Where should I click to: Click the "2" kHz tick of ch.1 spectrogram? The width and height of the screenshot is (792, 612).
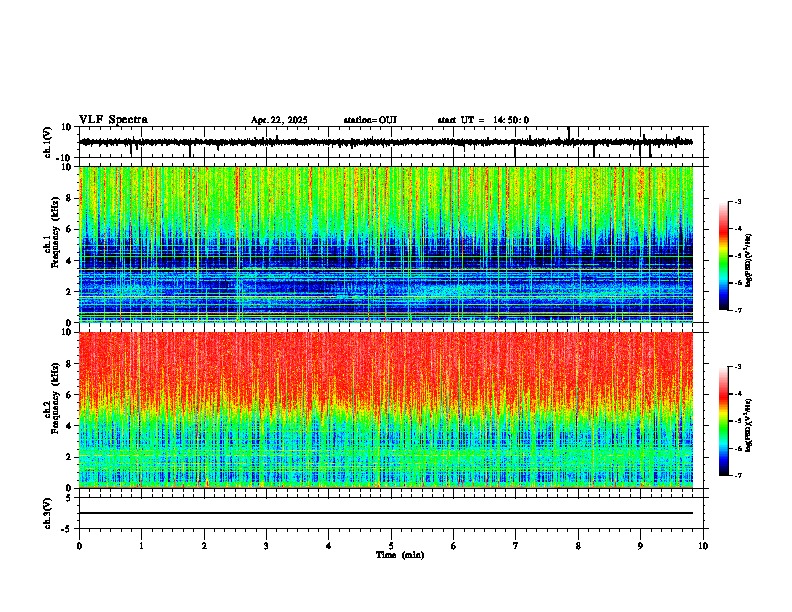[x=70, y=292]
